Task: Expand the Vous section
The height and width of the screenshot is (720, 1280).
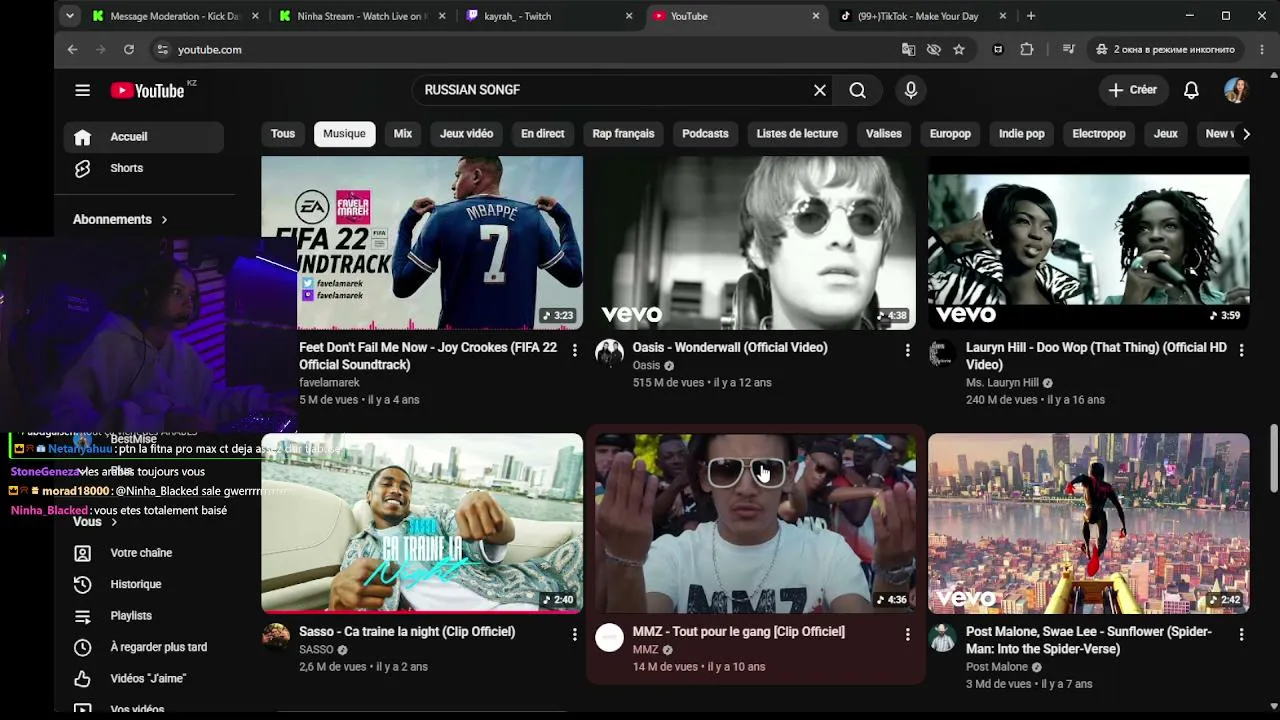Action: (95, 522)
